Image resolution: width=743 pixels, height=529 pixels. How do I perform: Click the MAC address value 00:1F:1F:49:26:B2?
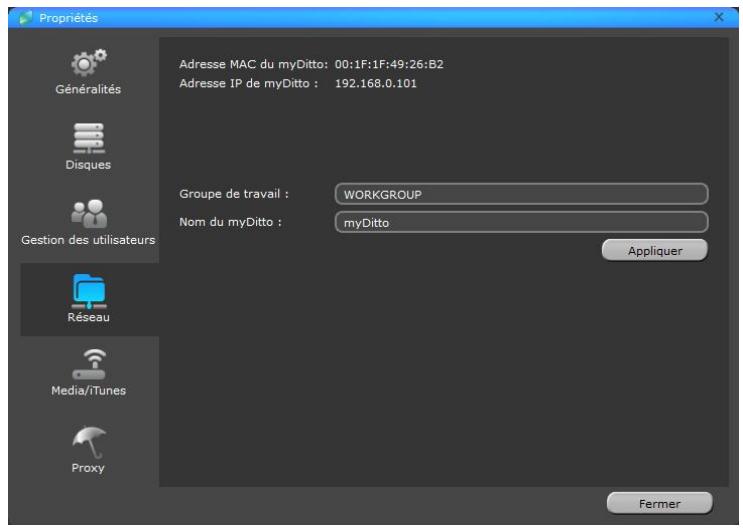point(388,65)
